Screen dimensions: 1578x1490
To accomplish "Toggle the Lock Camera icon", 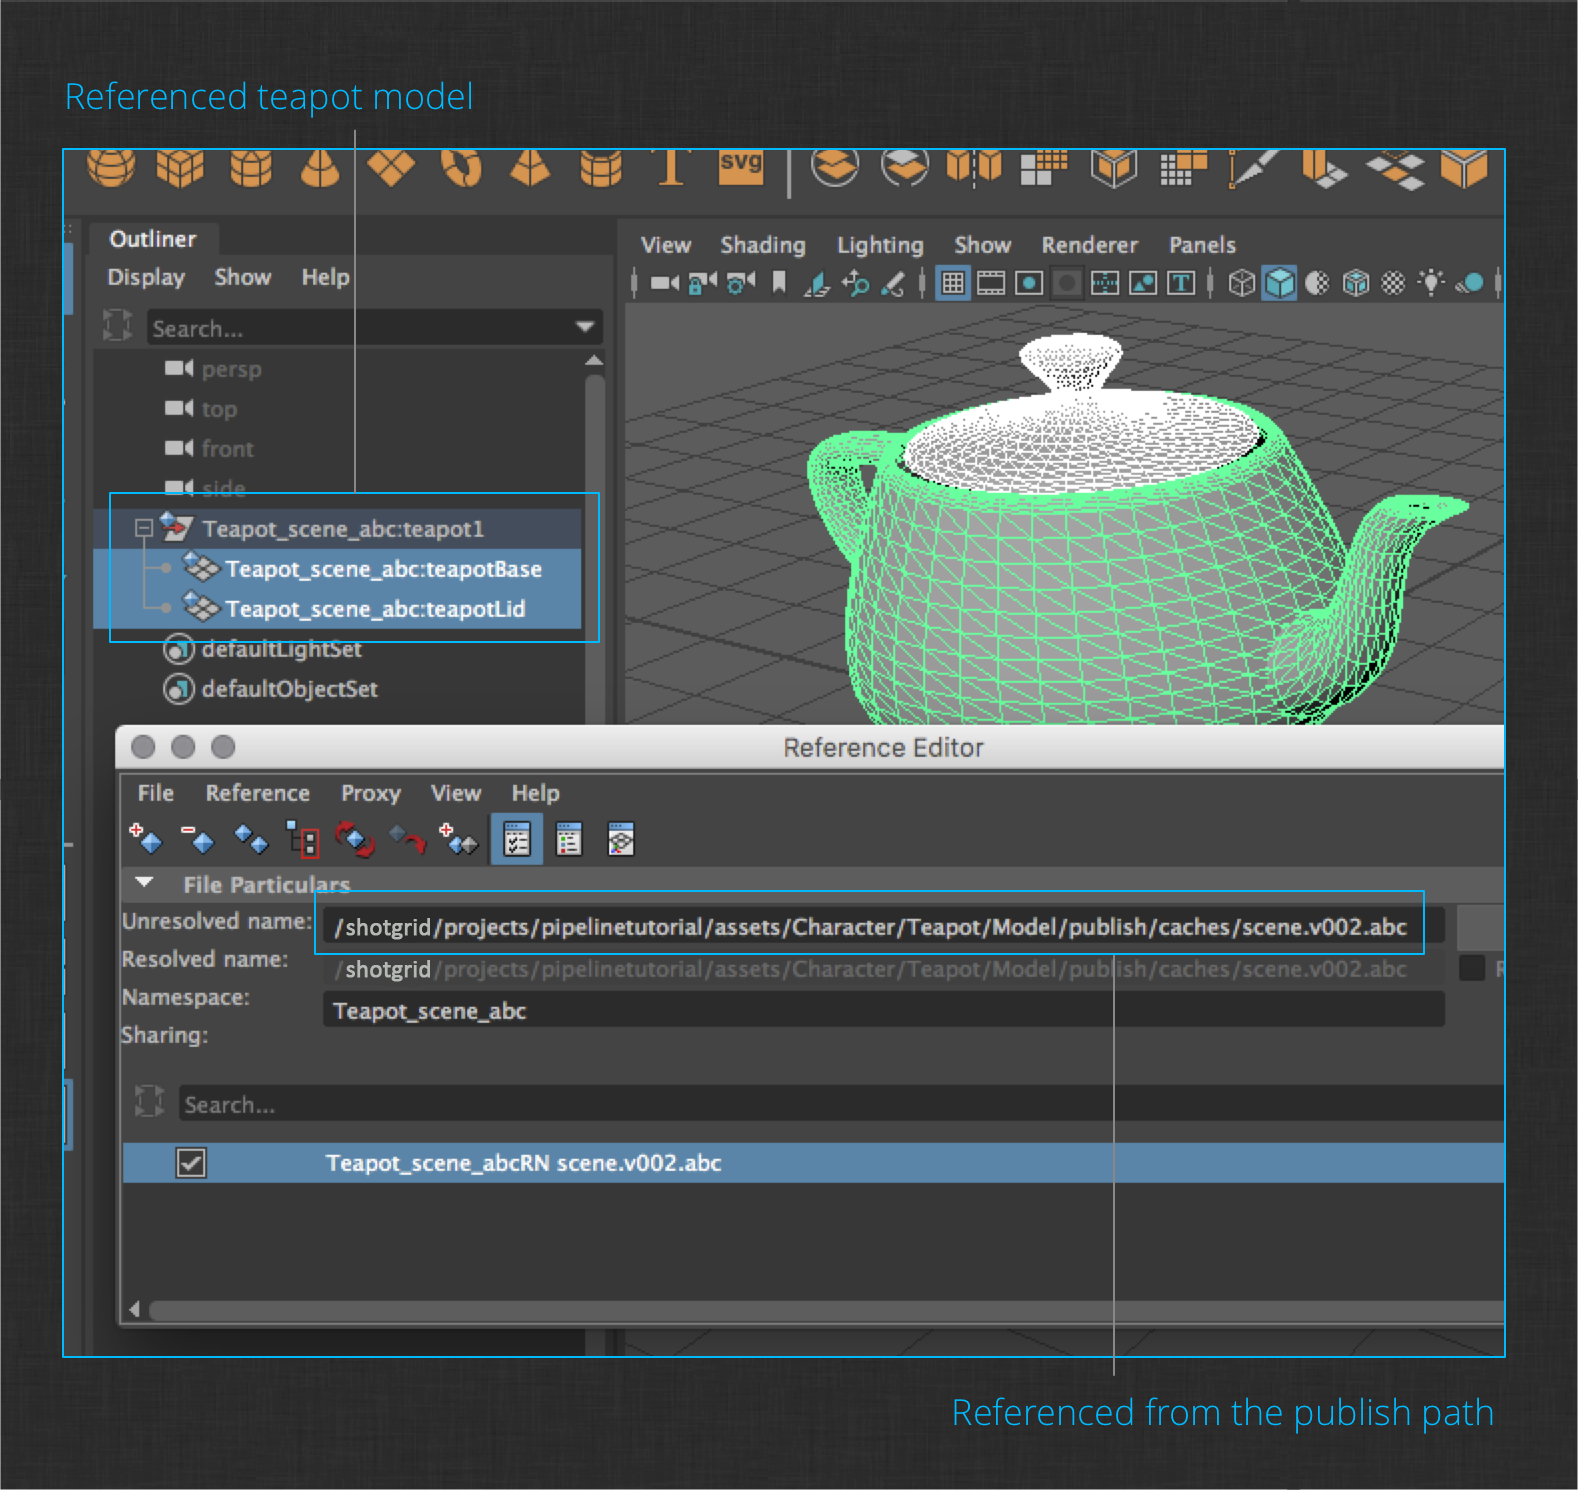I will tap(703, 284).
